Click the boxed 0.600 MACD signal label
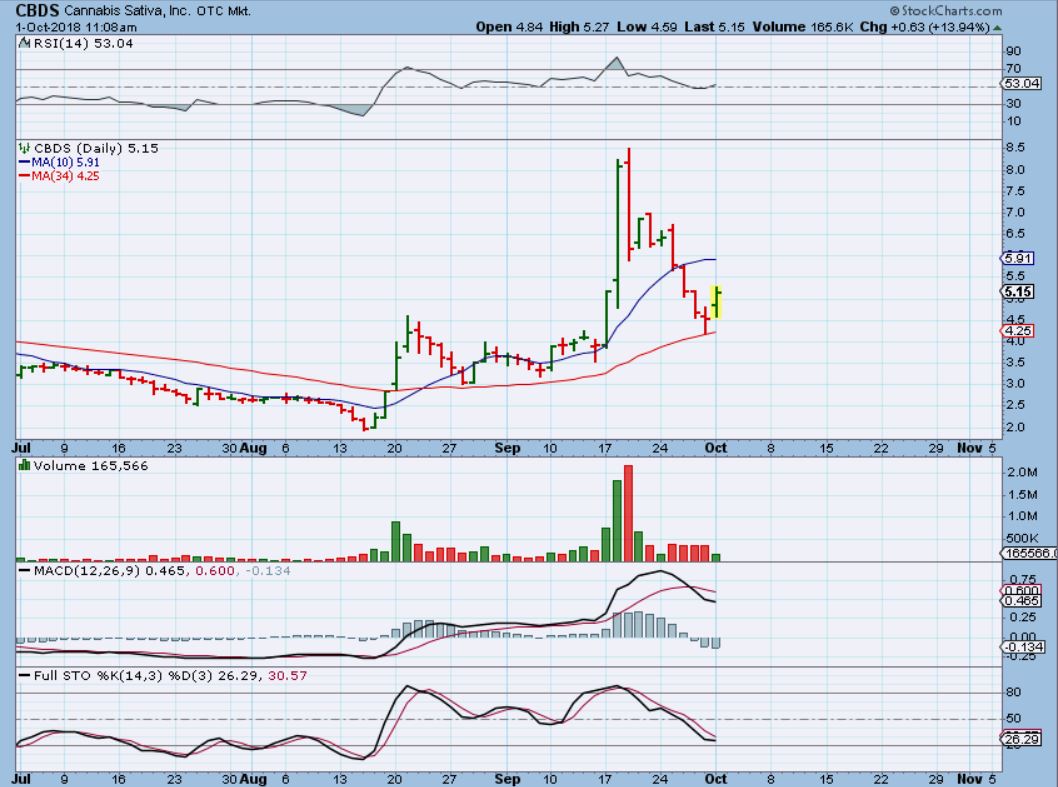 pos(1022,591)
